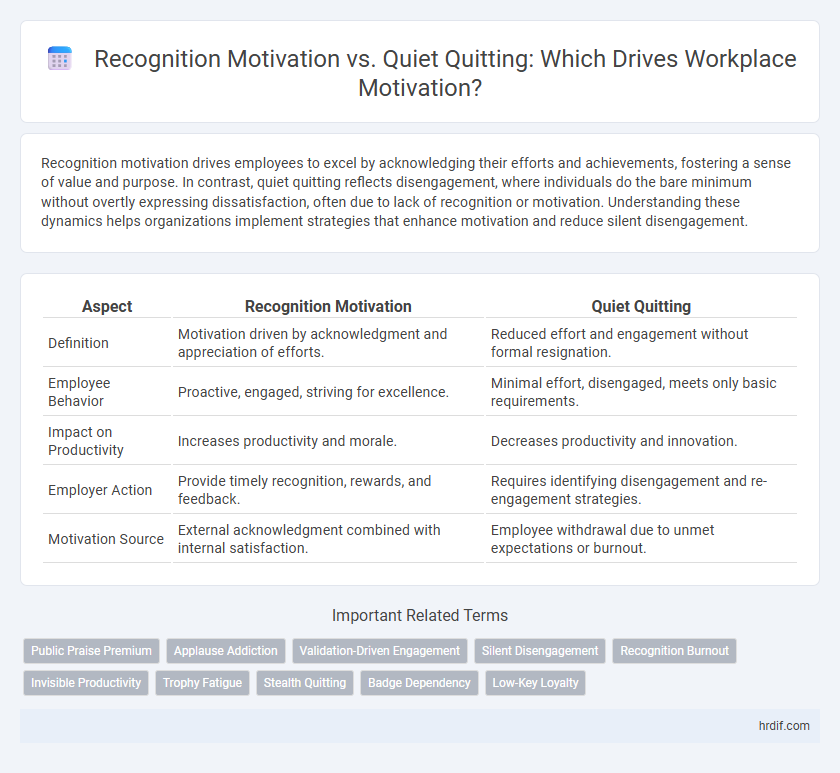840x773 pixels.
Task: Select cell 'Requires identifying disengagement and re-engagement strategies'
Action: [641, 490]
